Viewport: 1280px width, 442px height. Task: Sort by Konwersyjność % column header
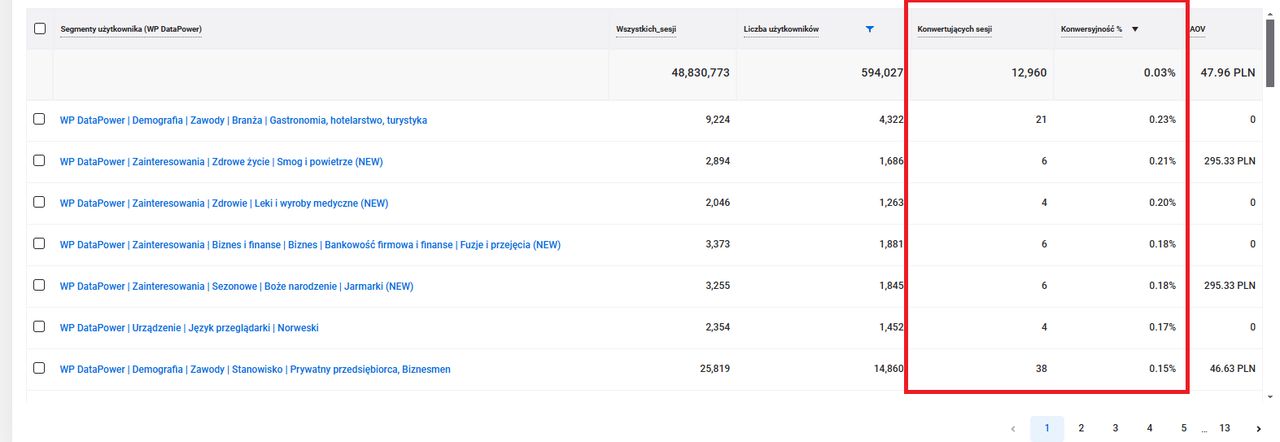1091,29
